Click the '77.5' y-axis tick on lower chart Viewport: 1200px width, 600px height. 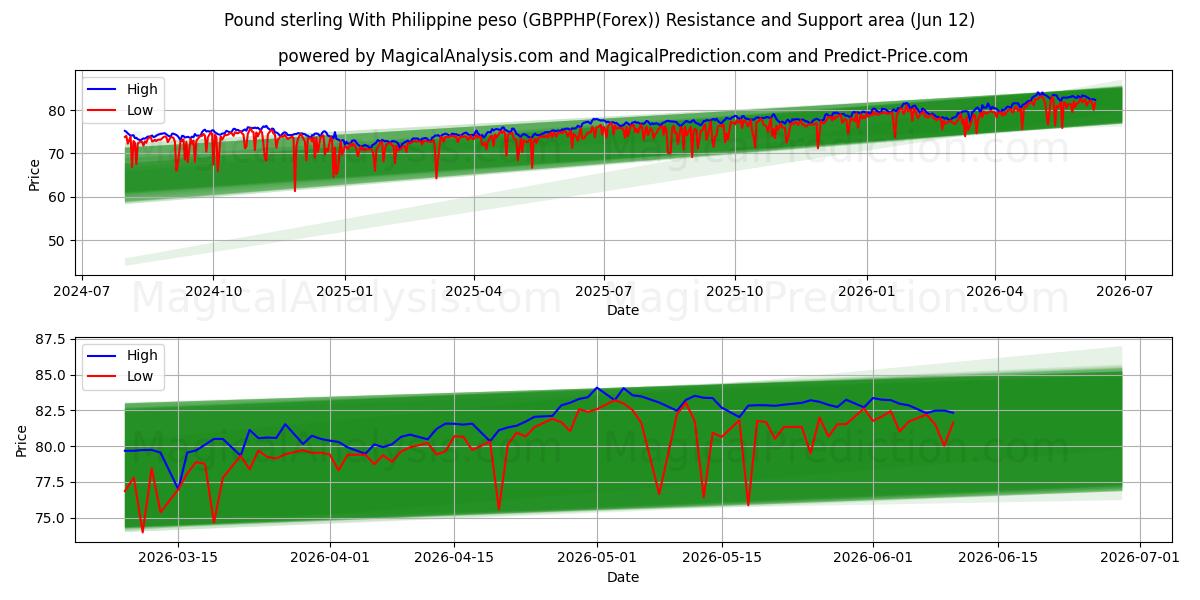(52, 482)
